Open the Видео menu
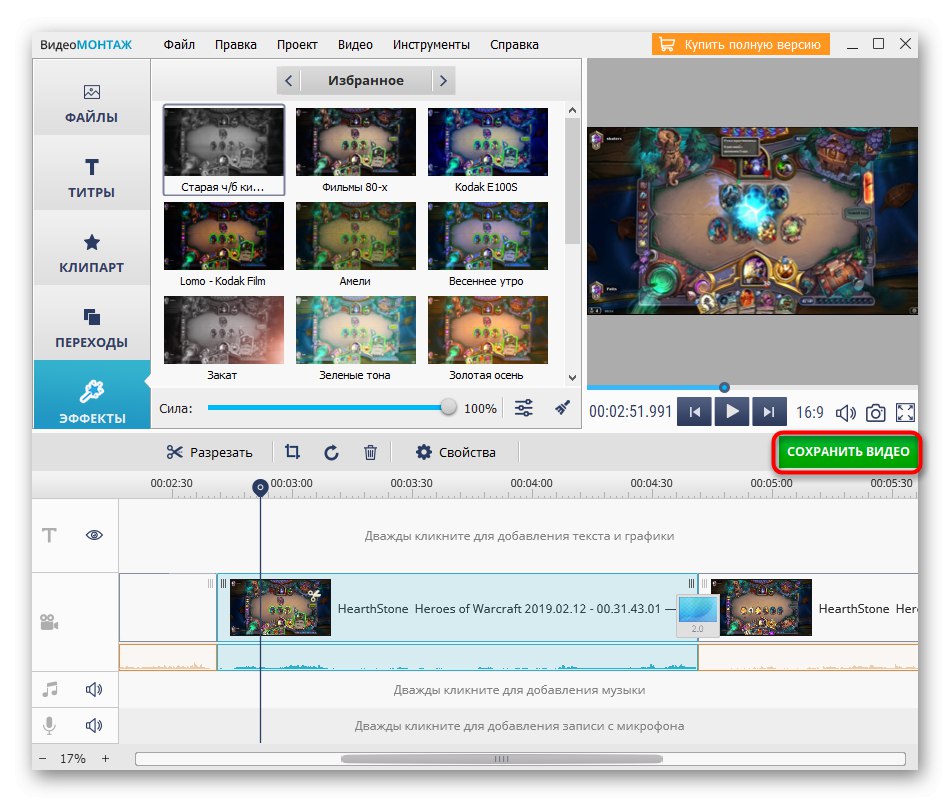 coord(355,45)
